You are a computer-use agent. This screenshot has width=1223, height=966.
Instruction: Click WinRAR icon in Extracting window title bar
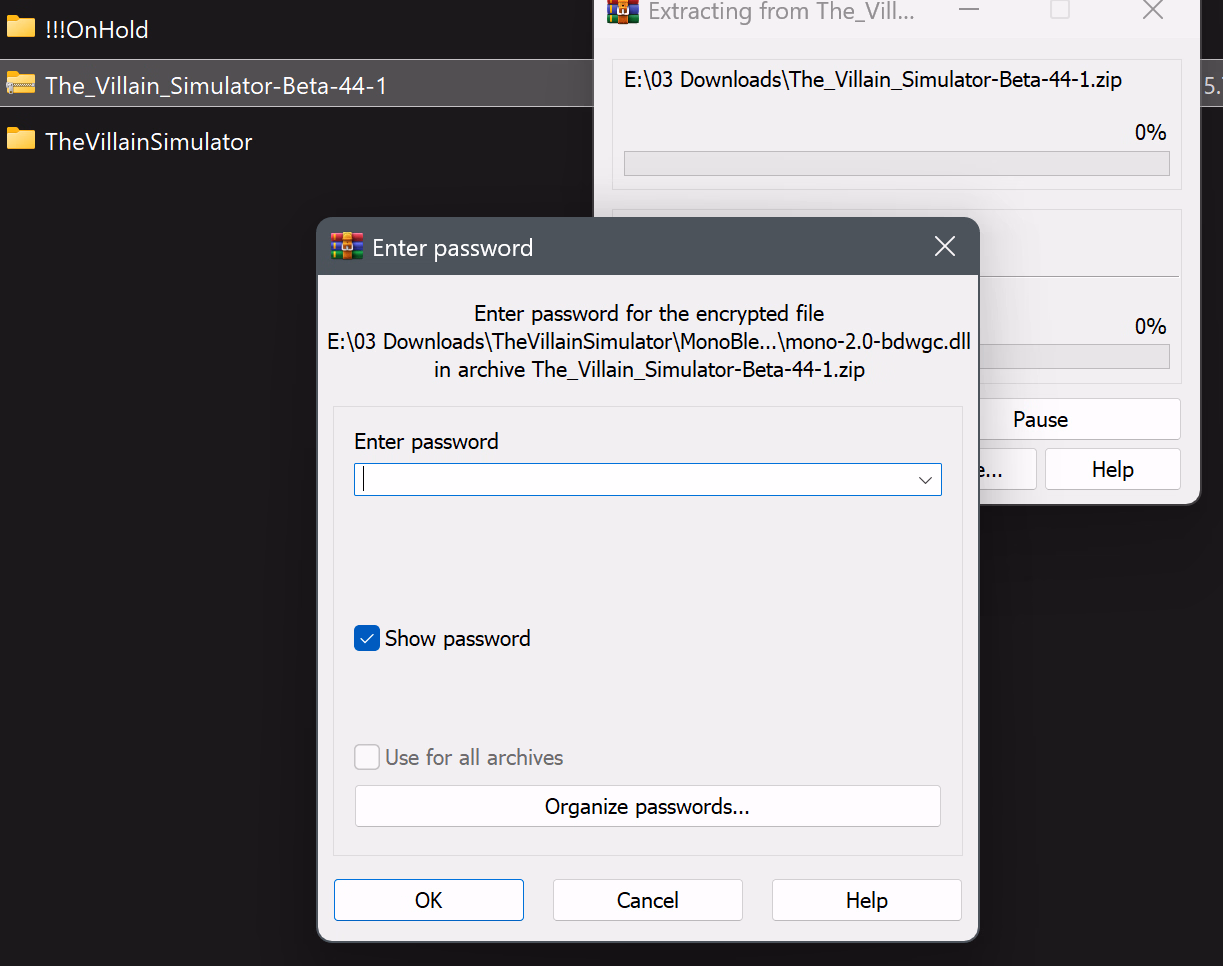click(x=623, y=12)
